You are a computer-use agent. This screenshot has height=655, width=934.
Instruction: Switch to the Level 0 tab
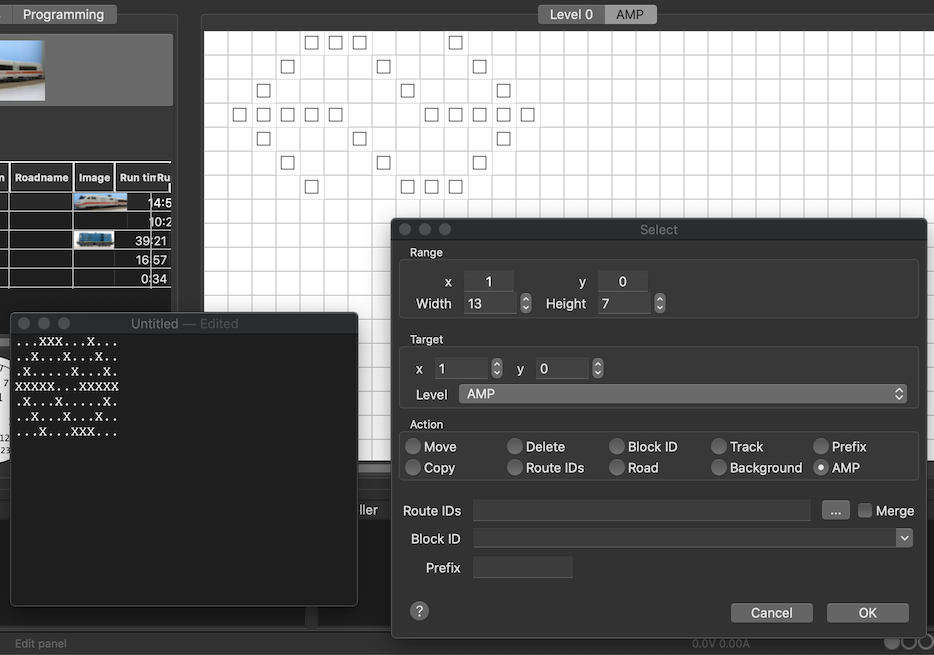point(571,15)
